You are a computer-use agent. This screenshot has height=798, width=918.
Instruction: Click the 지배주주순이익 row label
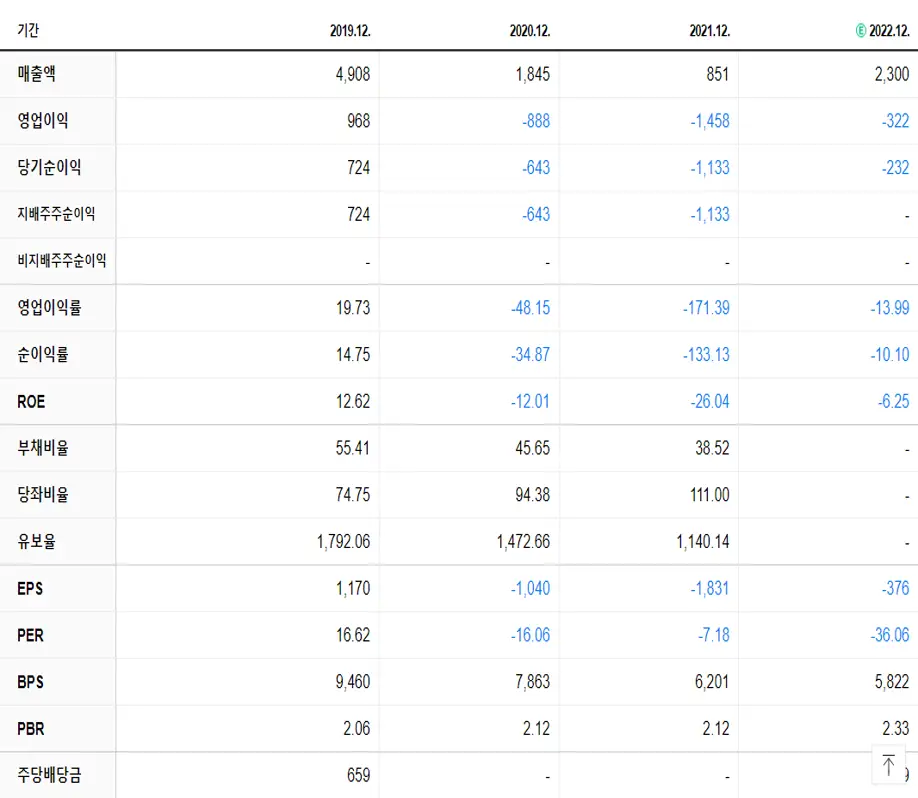pyautogui.click(x=56, y=214)
